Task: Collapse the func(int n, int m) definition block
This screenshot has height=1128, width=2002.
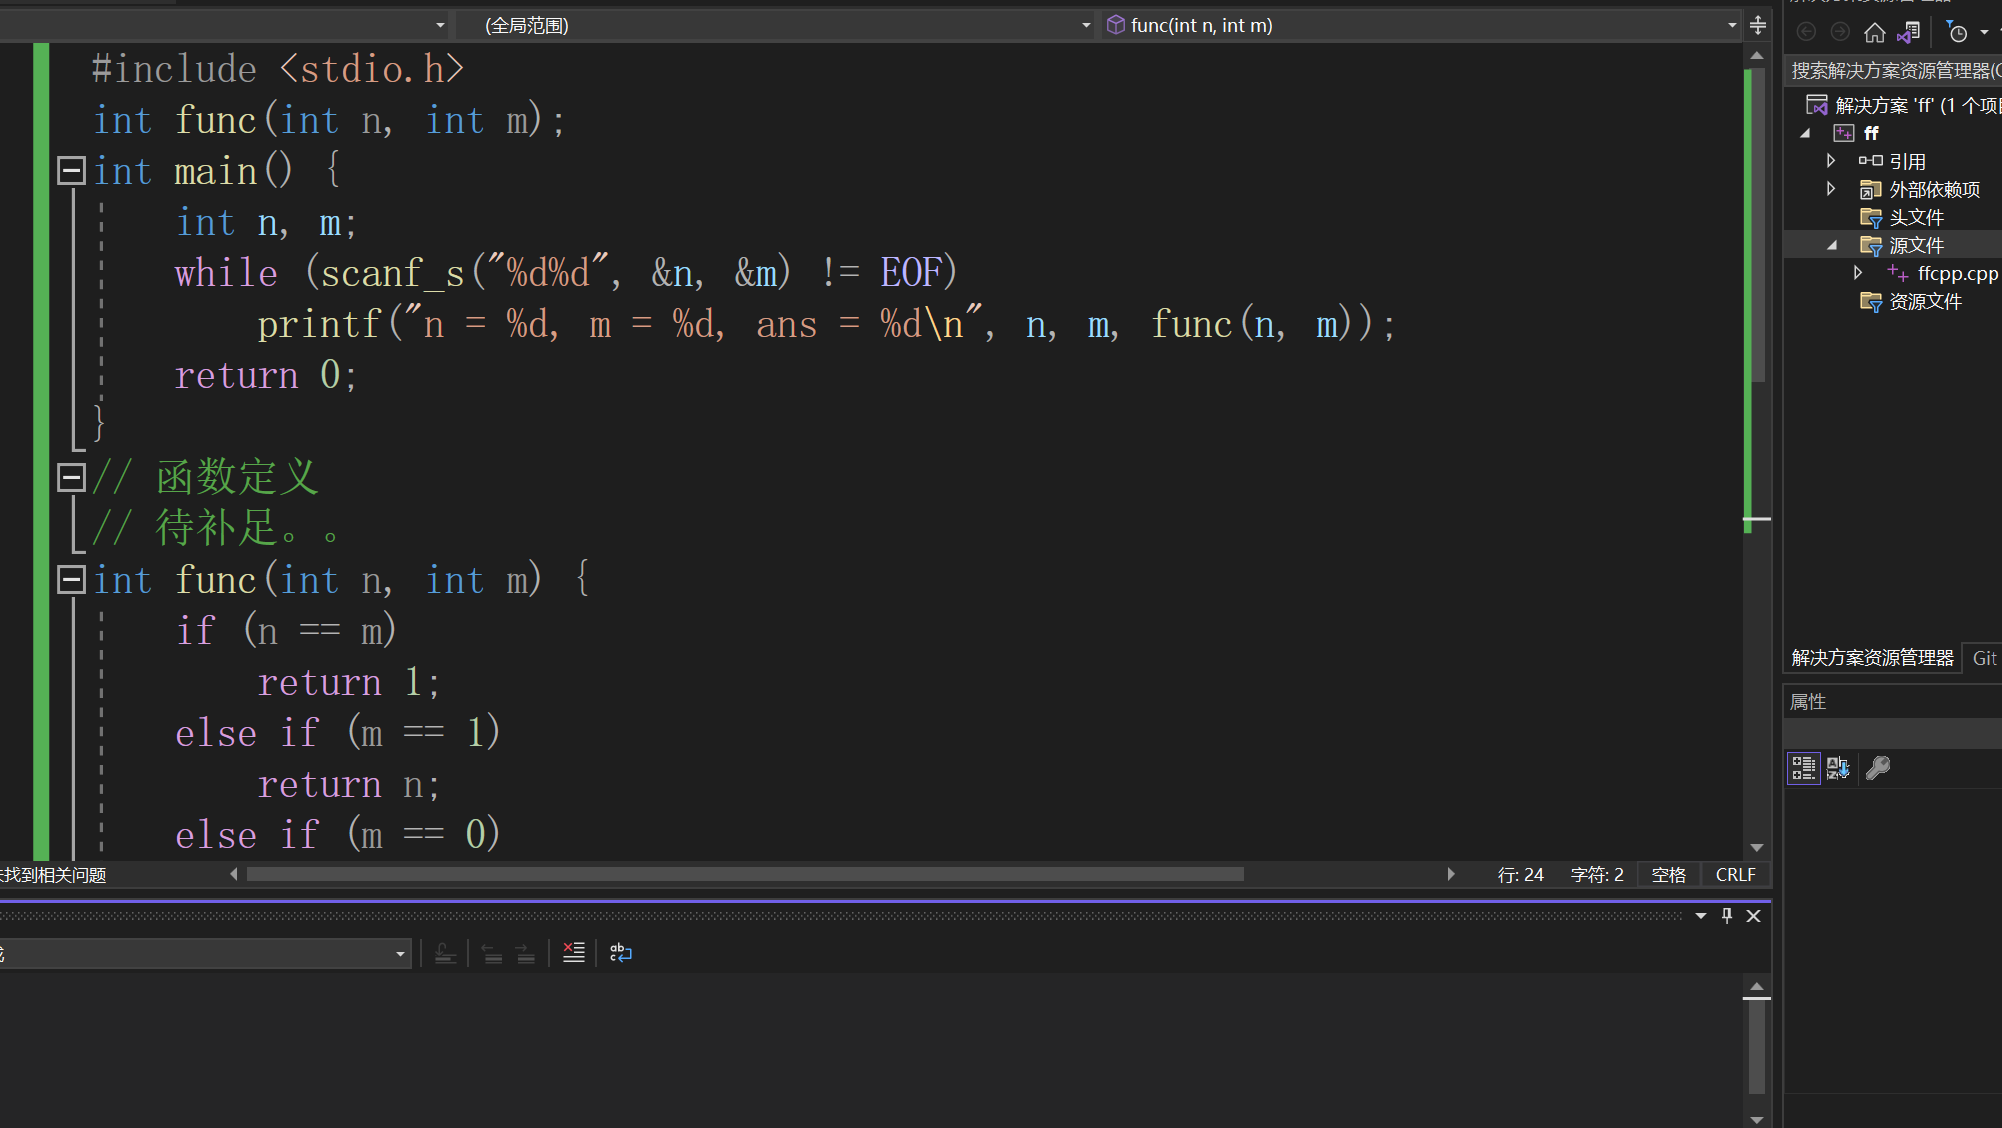Action: (x=70, y=580)
